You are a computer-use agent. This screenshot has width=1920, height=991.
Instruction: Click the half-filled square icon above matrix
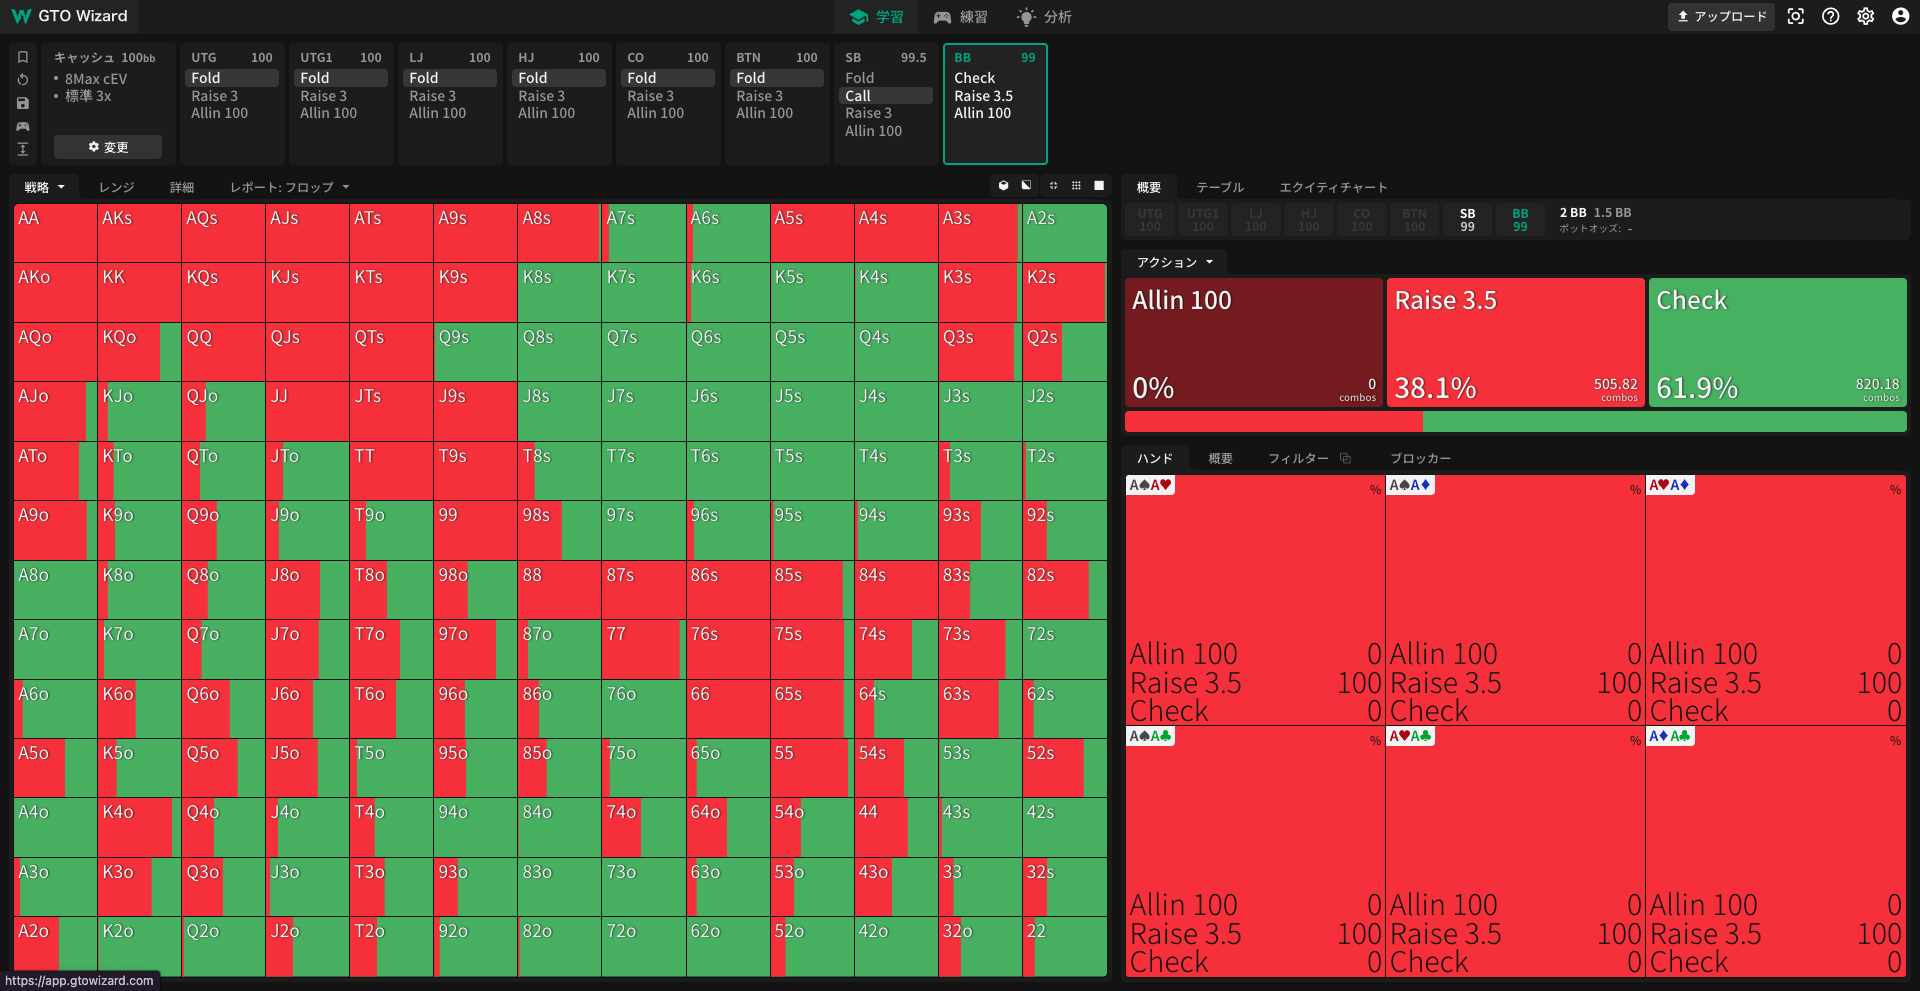(x=1026, y=186)
